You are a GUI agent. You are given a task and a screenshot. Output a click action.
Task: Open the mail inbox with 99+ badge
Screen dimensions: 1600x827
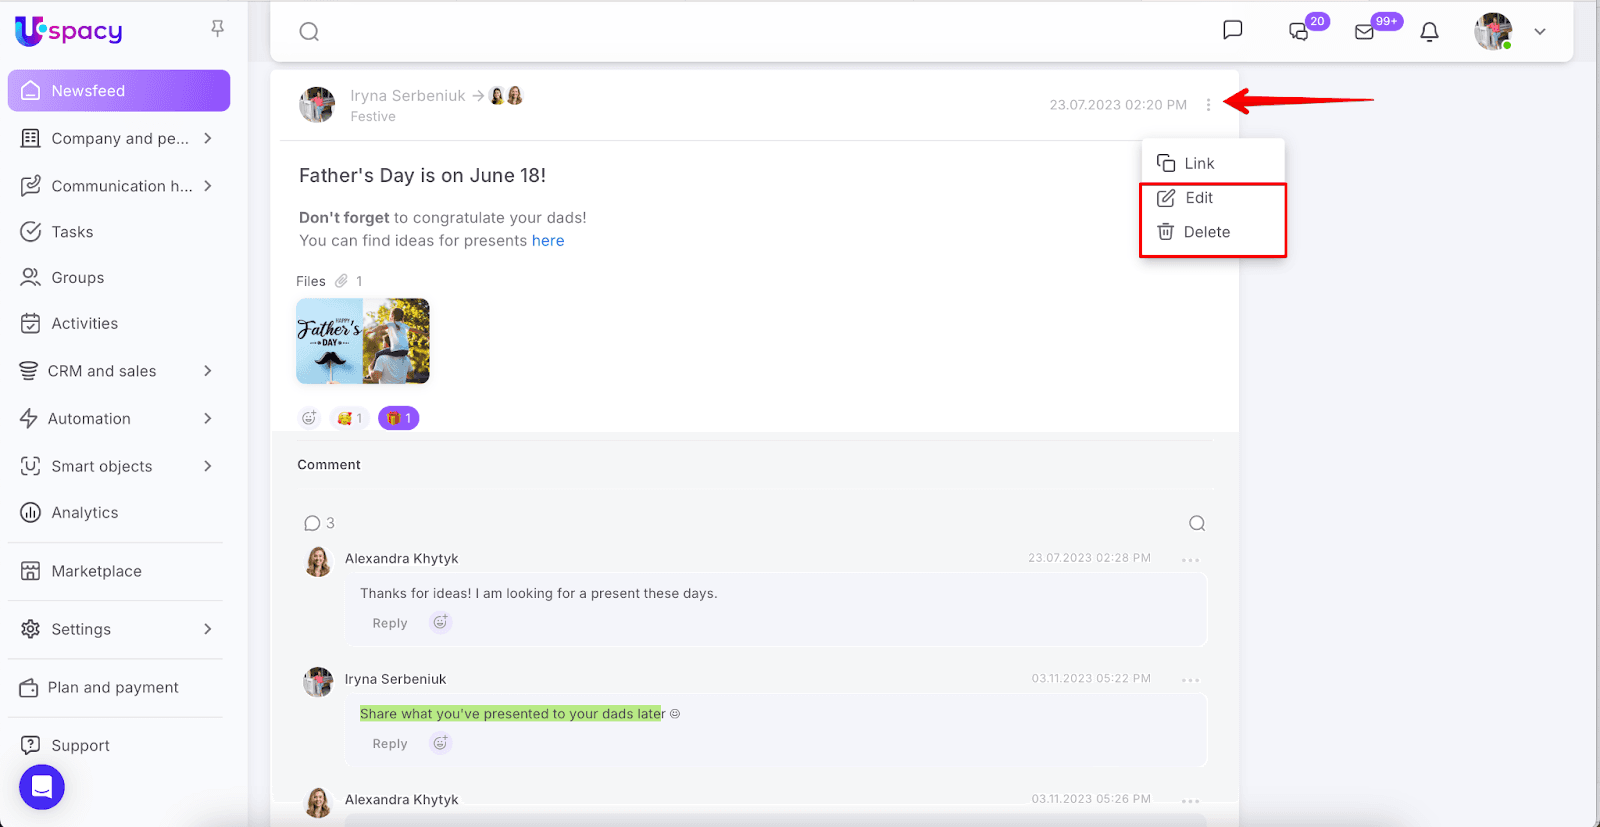(x=1364, y=32)
